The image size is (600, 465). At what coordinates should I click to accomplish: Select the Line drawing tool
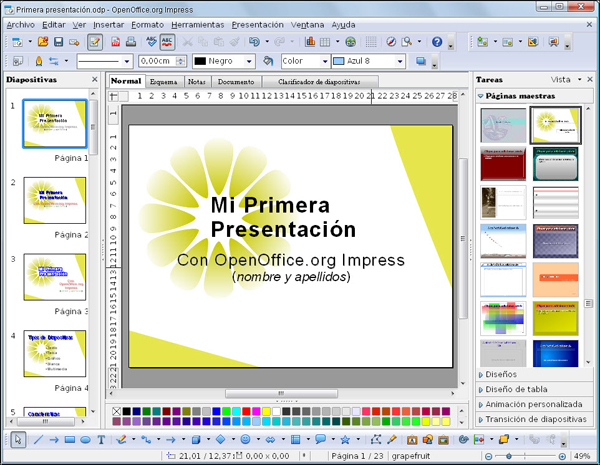(x=38, y=440)
